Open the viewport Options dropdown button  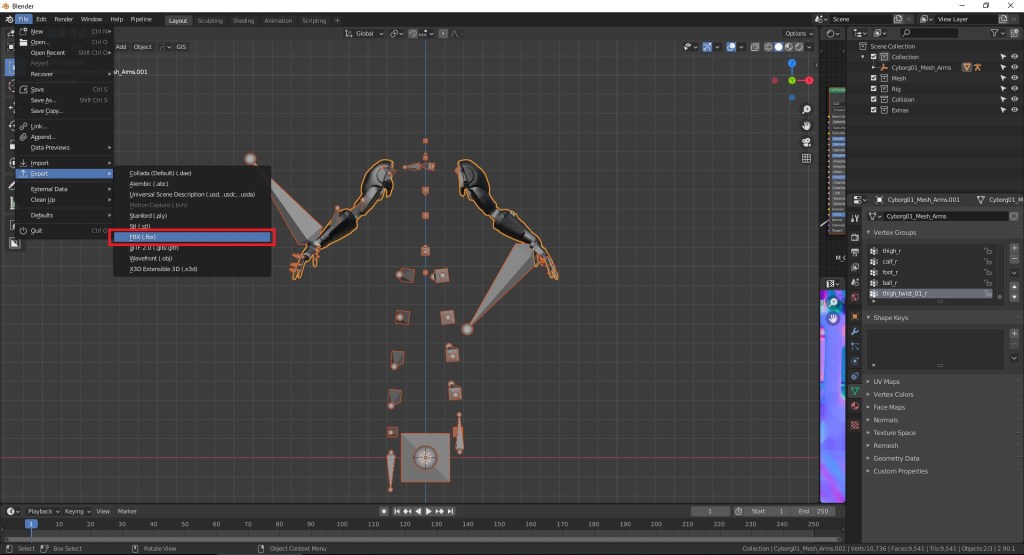coord(798,33)
